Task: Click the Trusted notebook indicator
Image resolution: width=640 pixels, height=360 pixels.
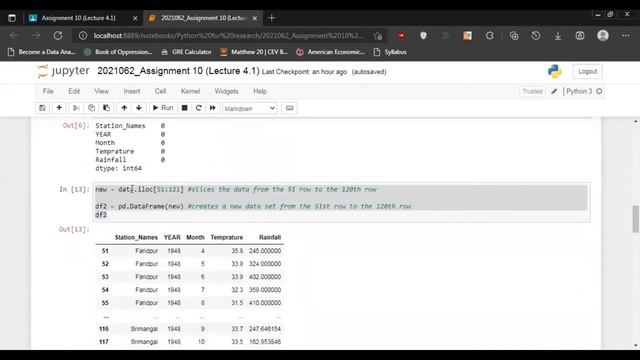Action: (x=532, y=91)
